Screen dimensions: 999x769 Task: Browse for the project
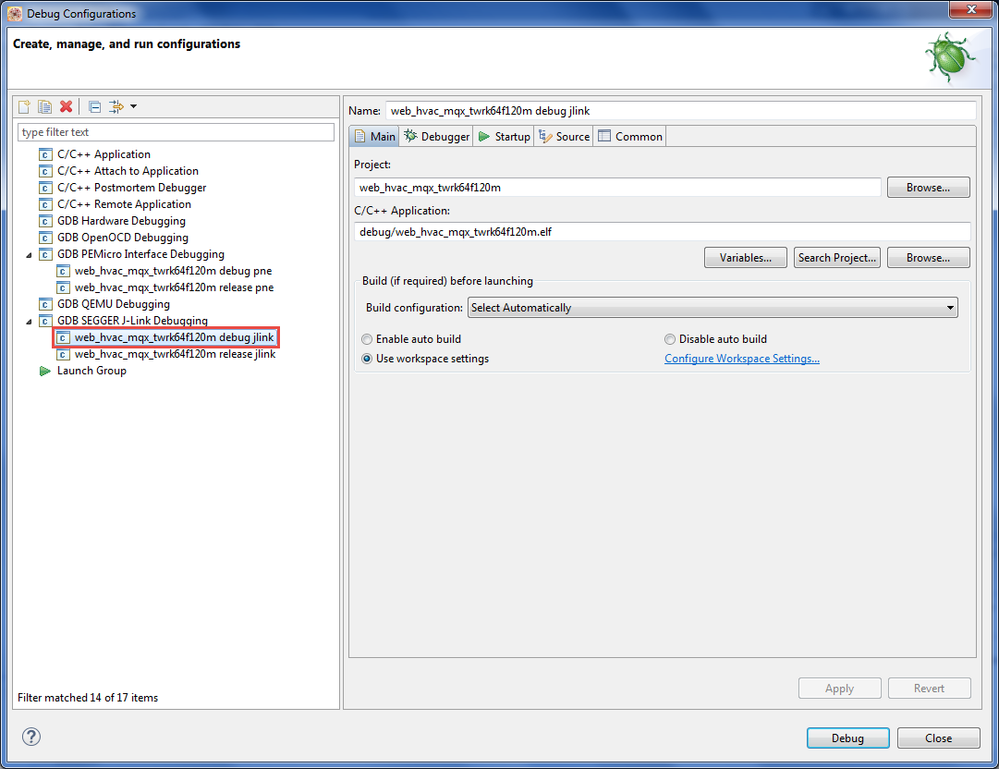[928, 187]
